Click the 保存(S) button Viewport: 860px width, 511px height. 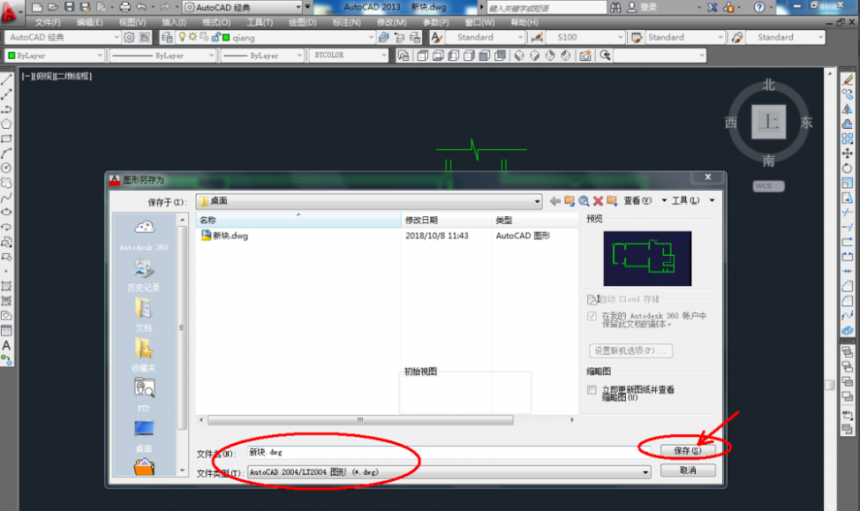click(687, 451)
